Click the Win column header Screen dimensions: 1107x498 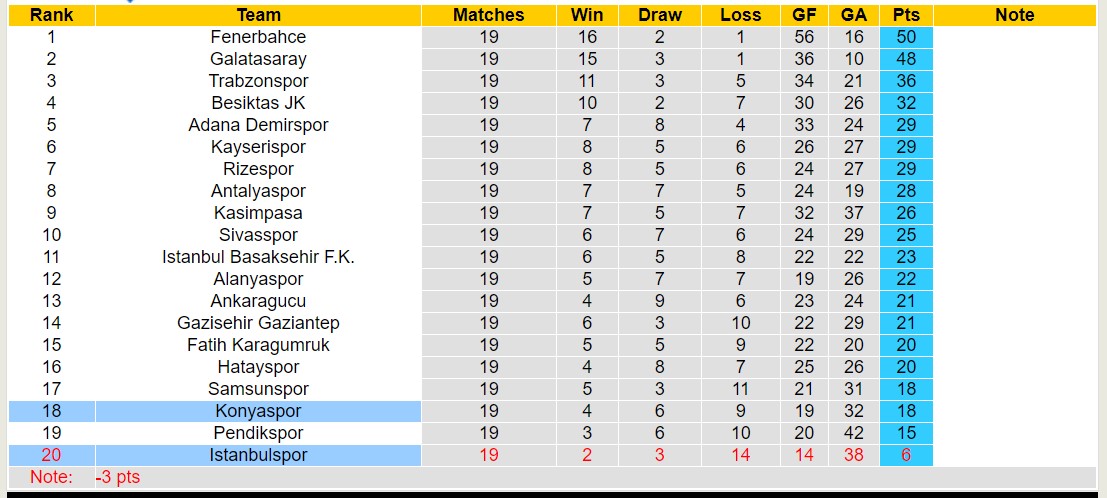click(x=587, y=15)
